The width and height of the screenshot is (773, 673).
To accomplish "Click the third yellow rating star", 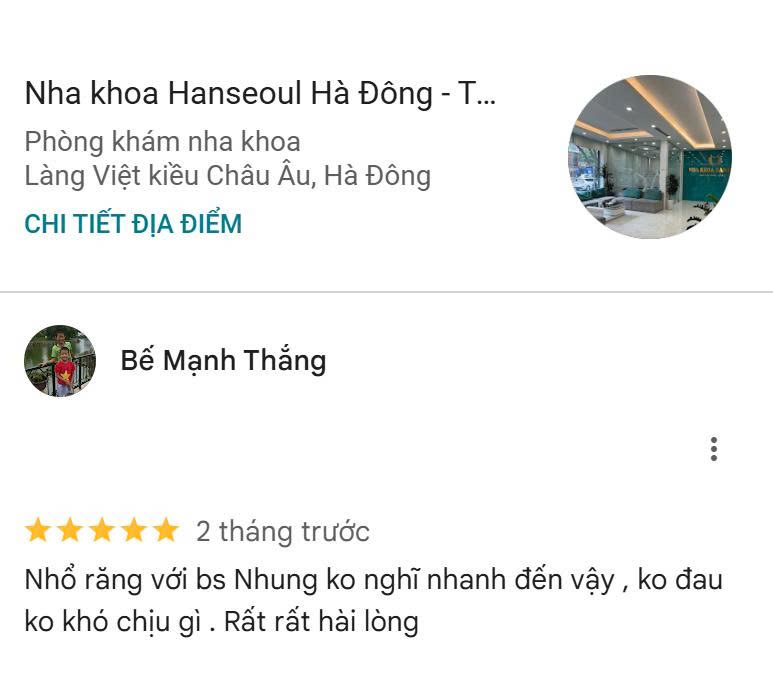I will pos(102,530).
